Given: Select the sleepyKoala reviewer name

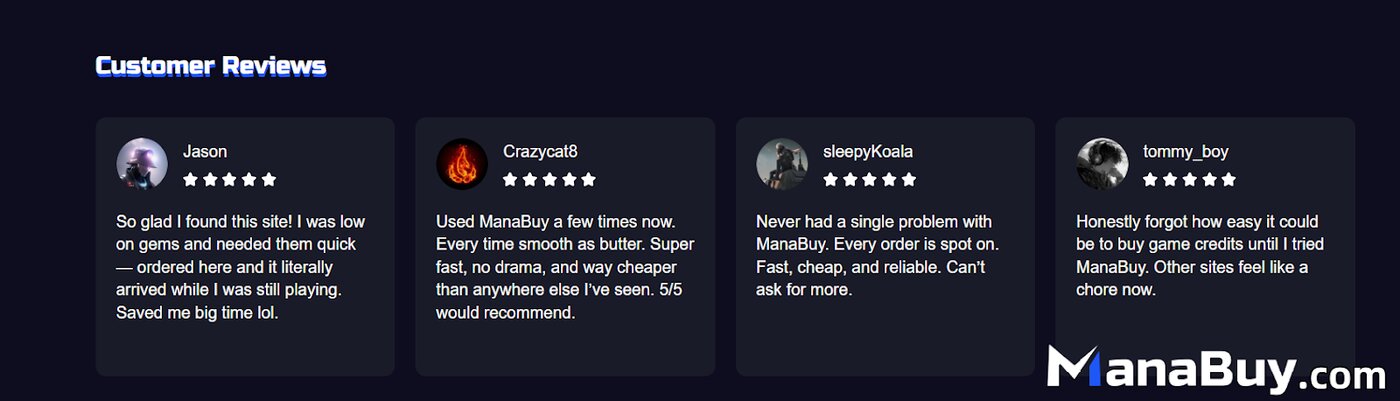Looking at the screenshot, I should pos(868,152).
